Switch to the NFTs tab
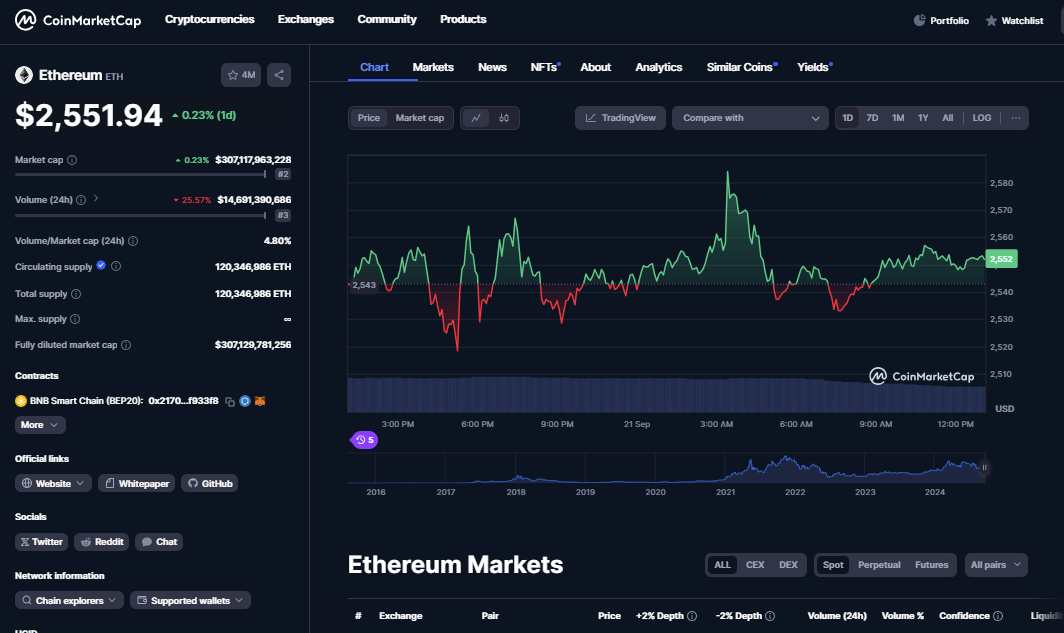 [545, 67]
